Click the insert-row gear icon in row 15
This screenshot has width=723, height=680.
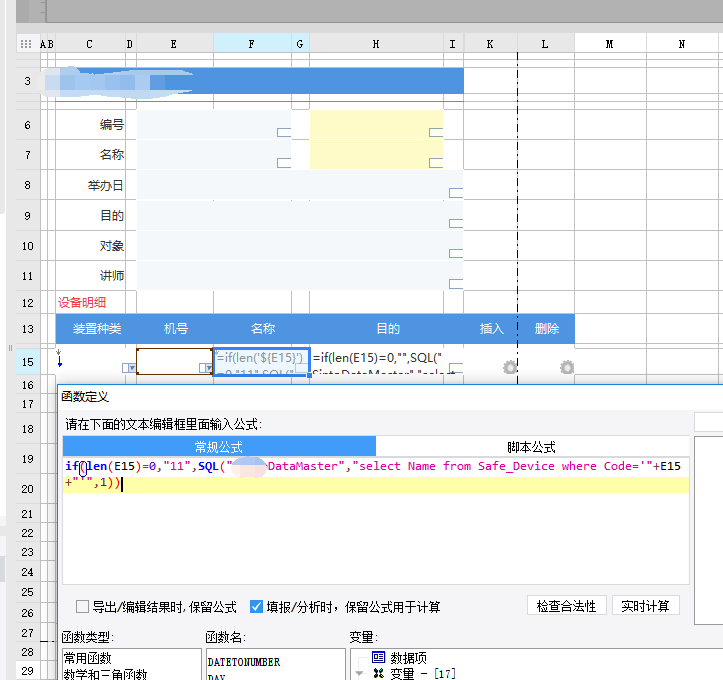pos(510,368)
